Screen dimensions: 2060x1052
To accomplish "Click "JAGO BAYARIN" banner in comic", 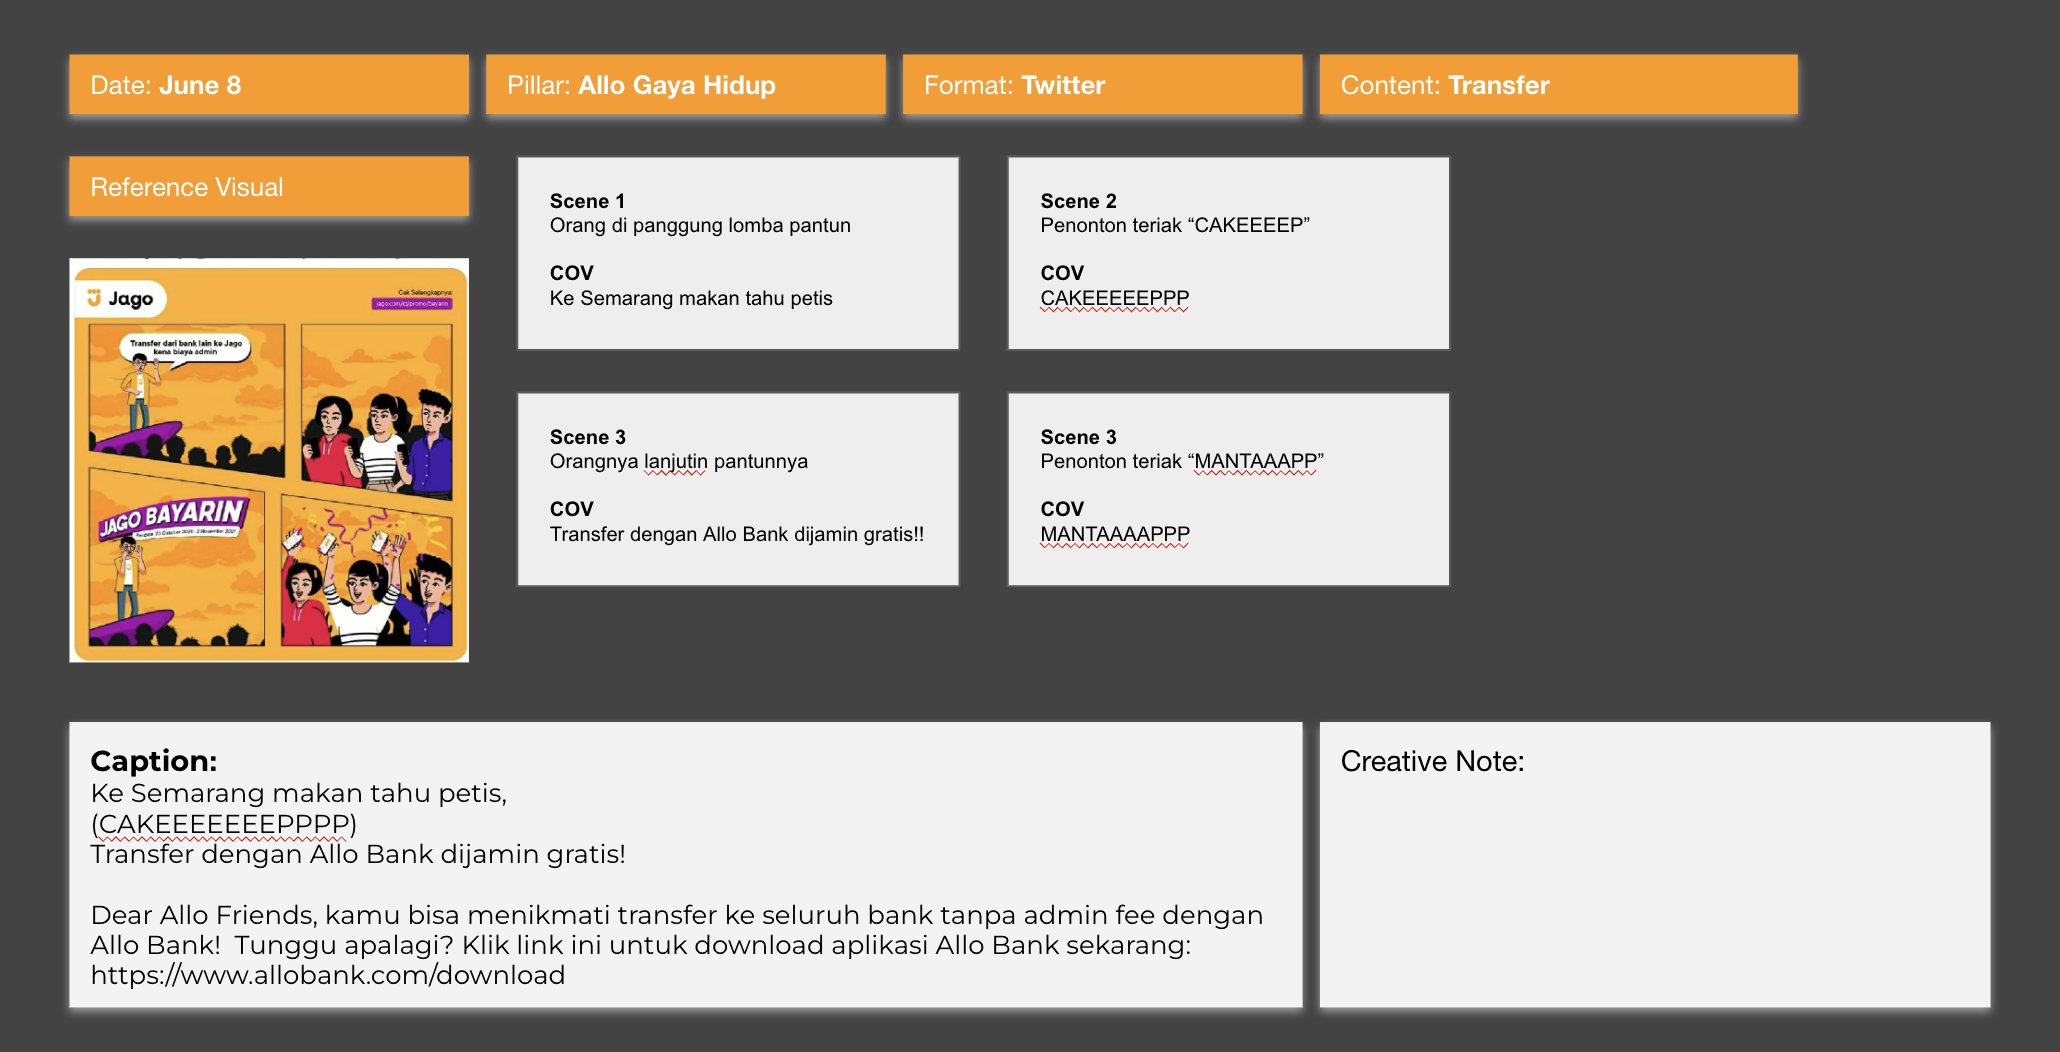I will (x=172, y=516).
